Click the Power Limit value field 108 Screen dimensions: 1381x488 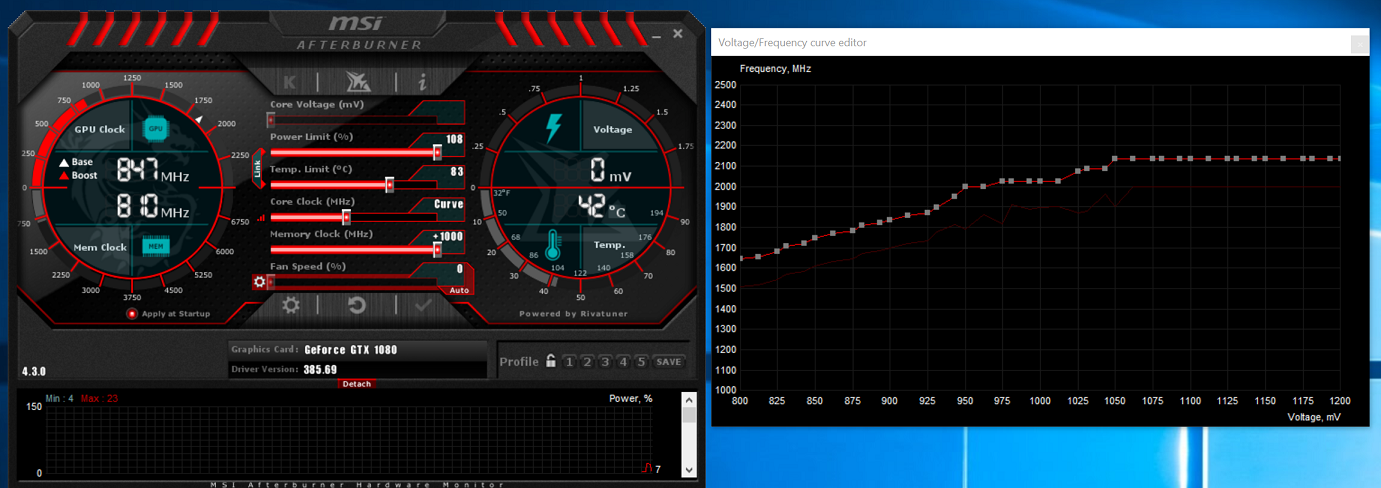click(454, 140)
